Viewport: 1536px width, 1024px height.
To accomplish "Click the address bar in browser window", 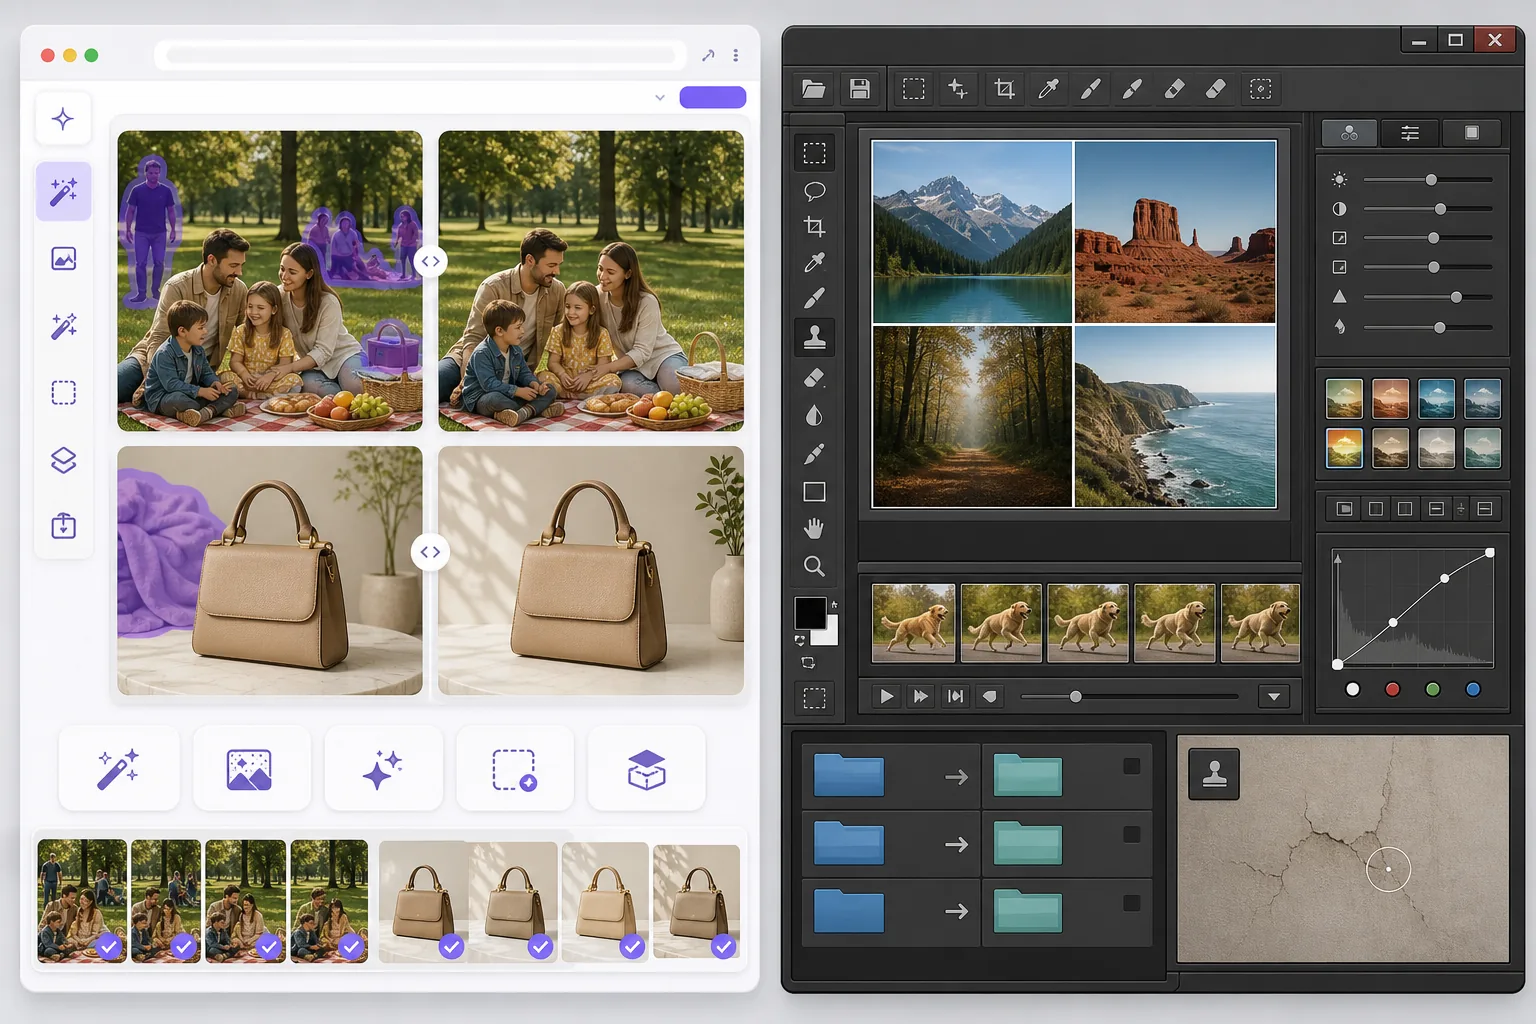I will [x=421, y=54].
